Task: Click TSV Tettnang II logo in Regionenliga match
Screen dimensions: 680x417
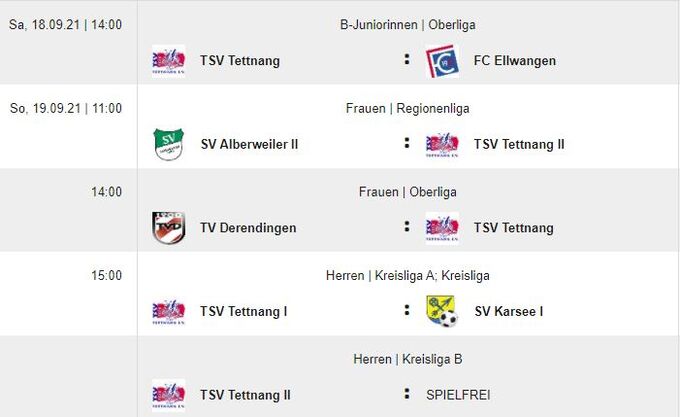Action: (x=441, y=144)
